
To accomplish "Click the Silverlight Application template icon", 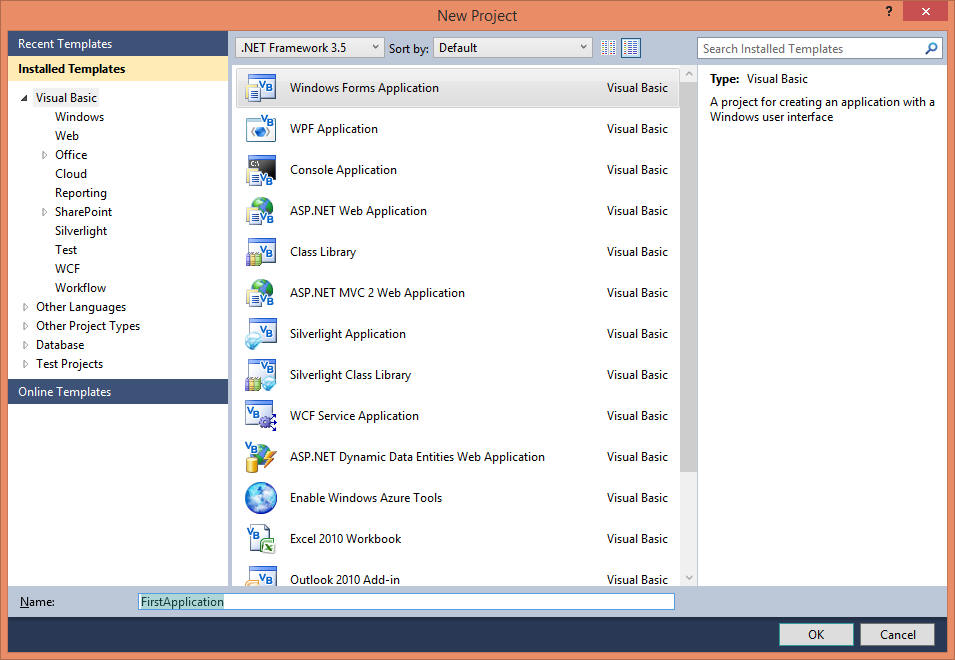I will click(x=261, y=334).
